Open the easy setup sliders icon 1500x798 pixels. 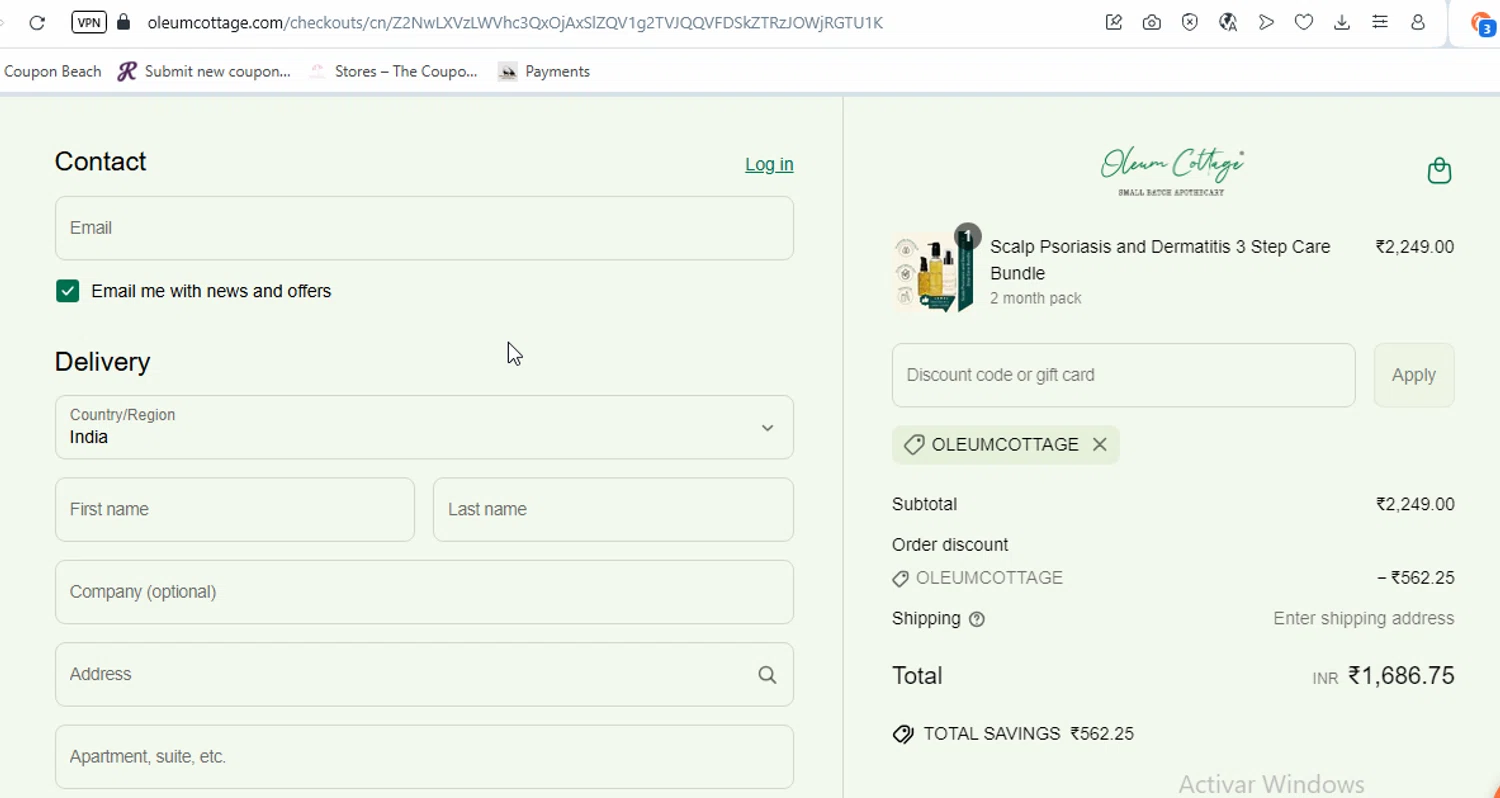coord(1380,22)
